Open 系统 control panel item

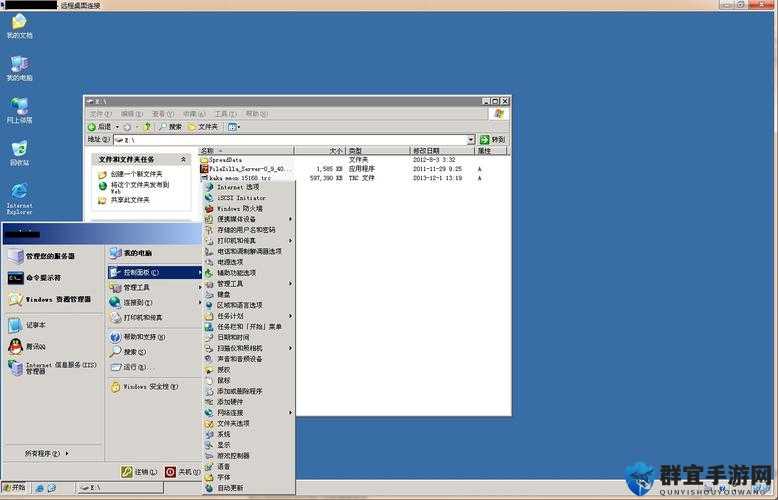pos(249,435)
